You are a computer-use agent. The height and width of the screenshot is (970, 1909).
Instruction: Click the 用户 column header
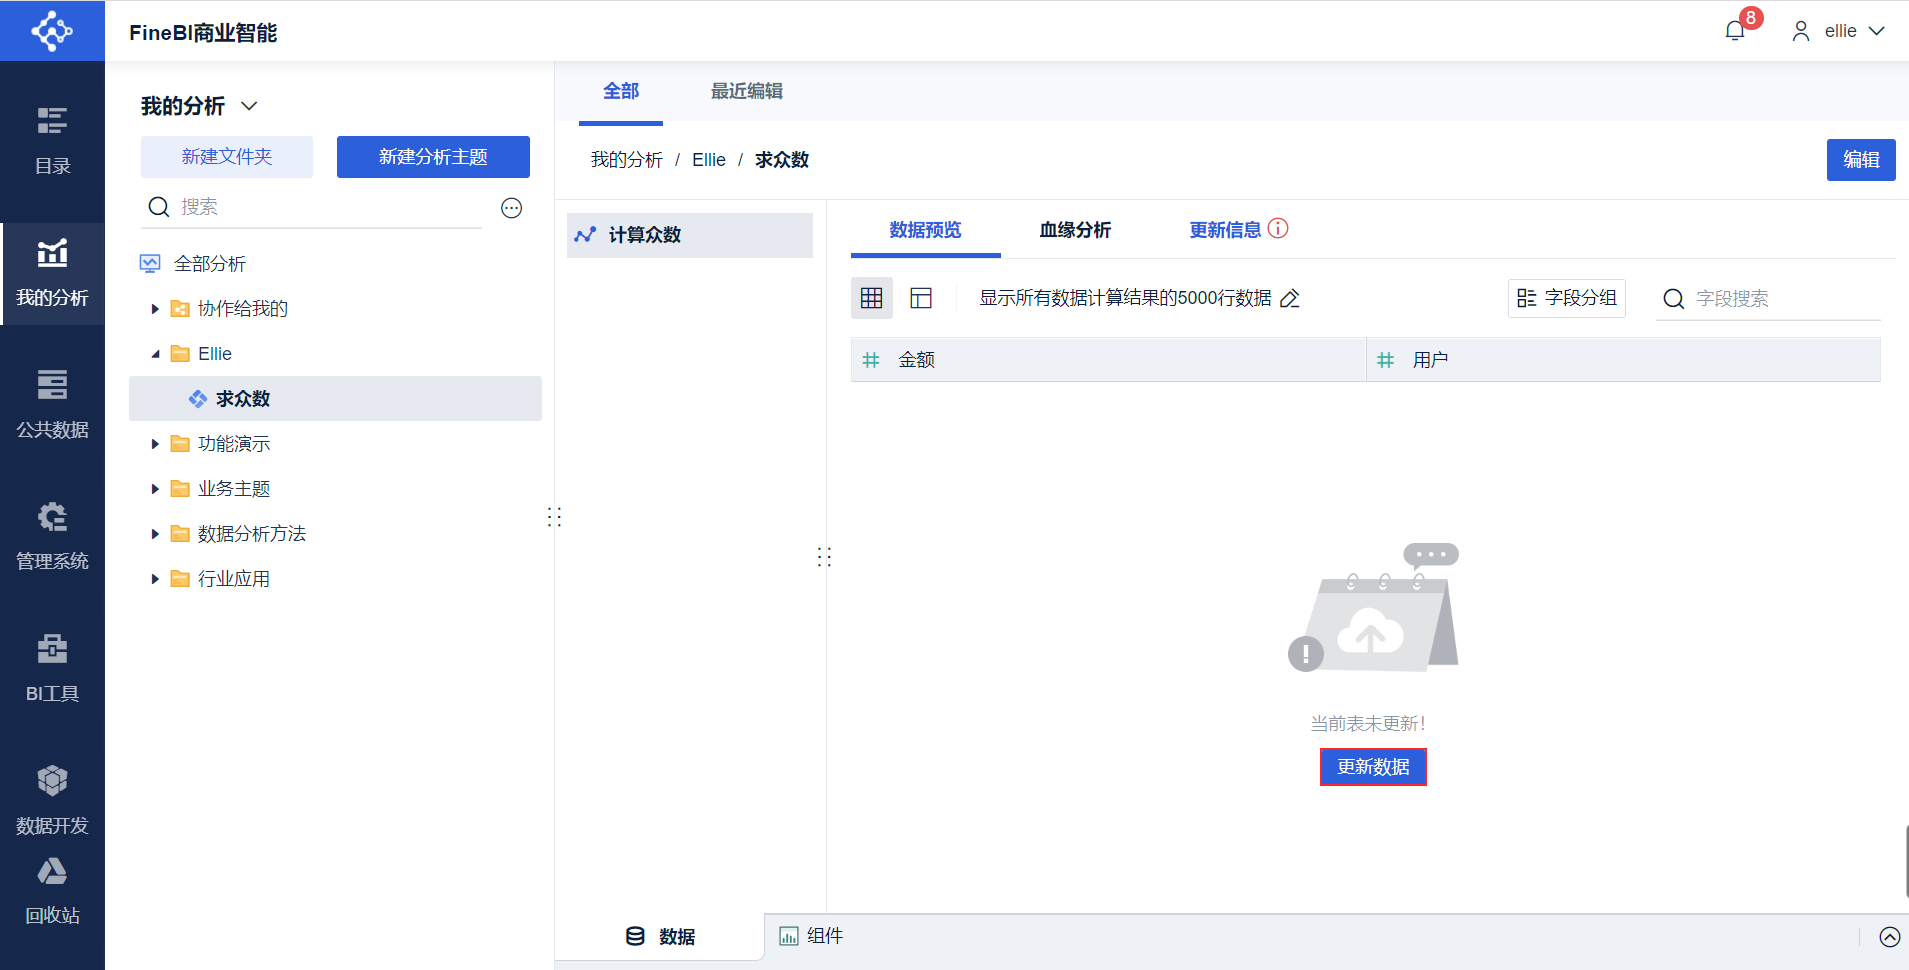tap(1624, 360)
